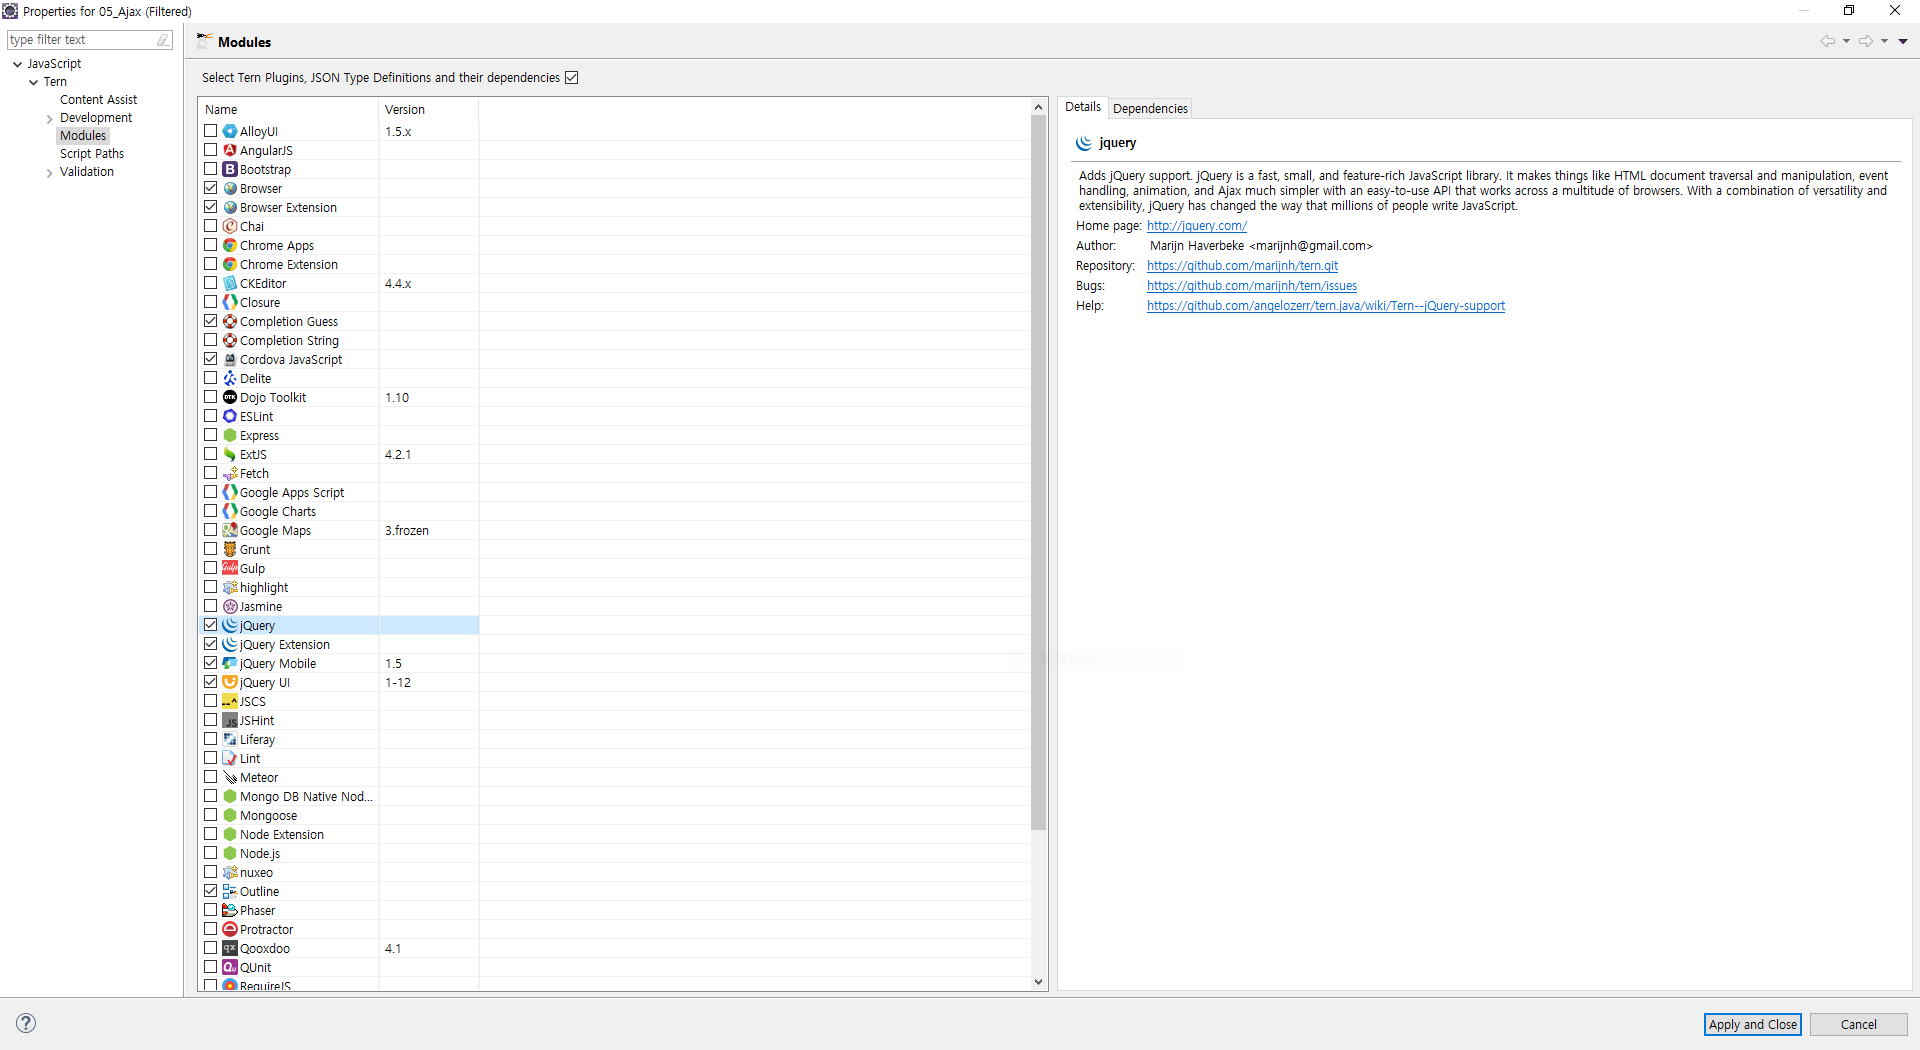Click the Gulp module icon
Image resolution: width=1920 pixels, height=1050 pixels.
pyautogui.click(x=230, y=568)
